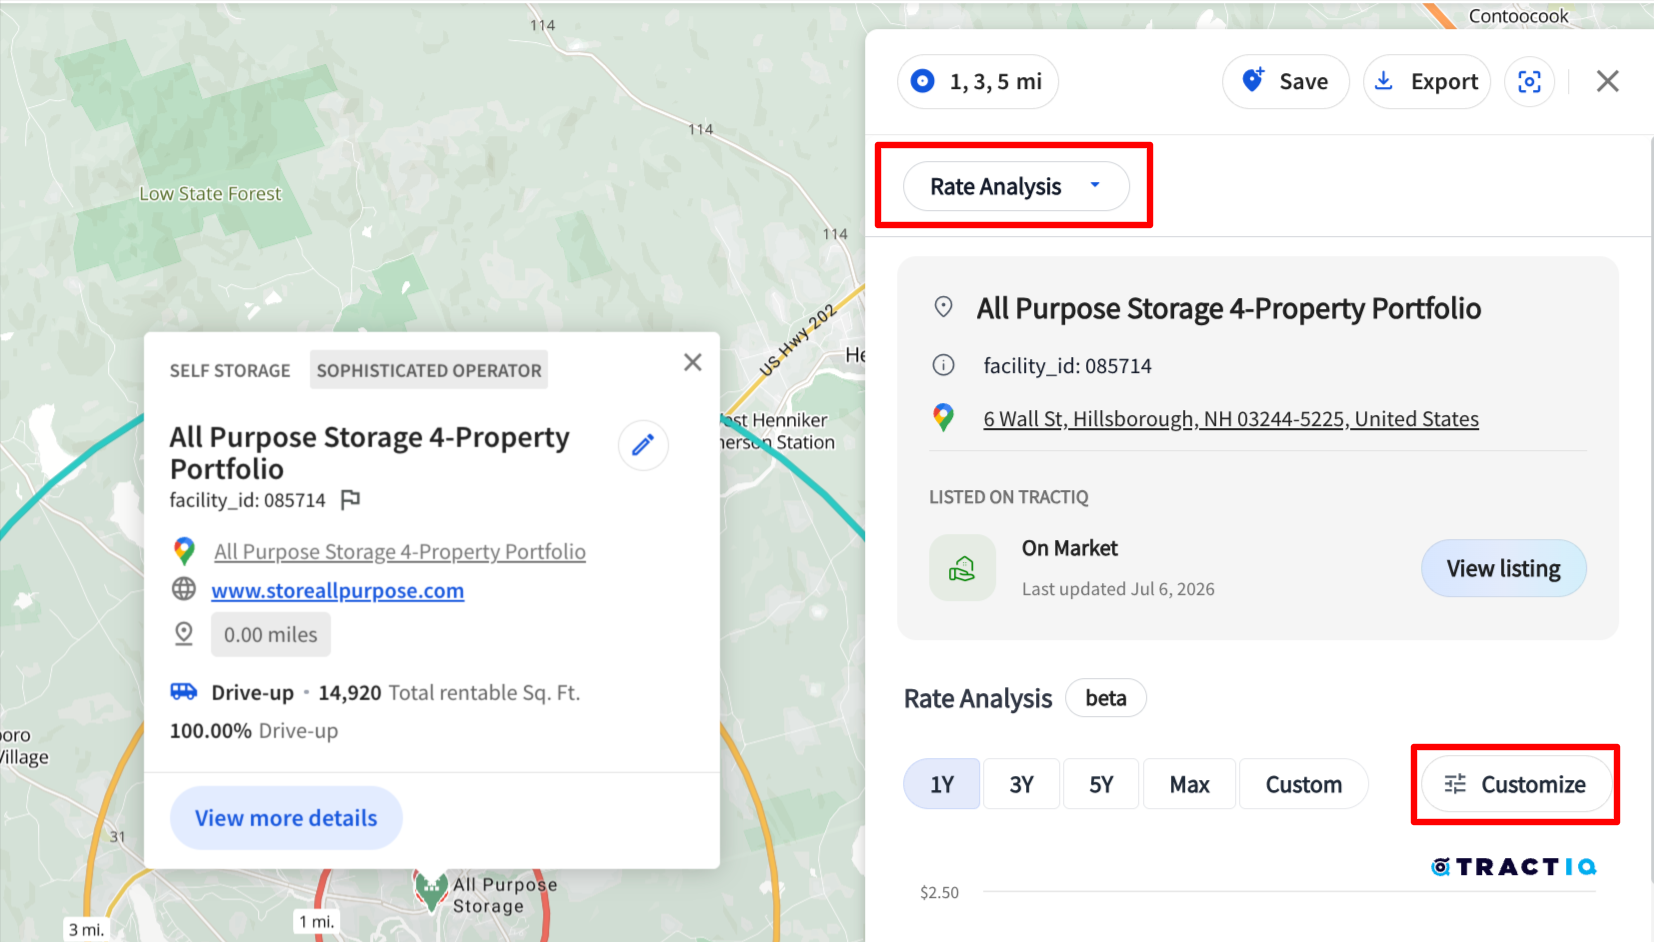The height and width of the screenshot is (942, 1654).
Task: Click the location pin icon beside the panel title
Action: pyautogui.click(x=943, y=307)
